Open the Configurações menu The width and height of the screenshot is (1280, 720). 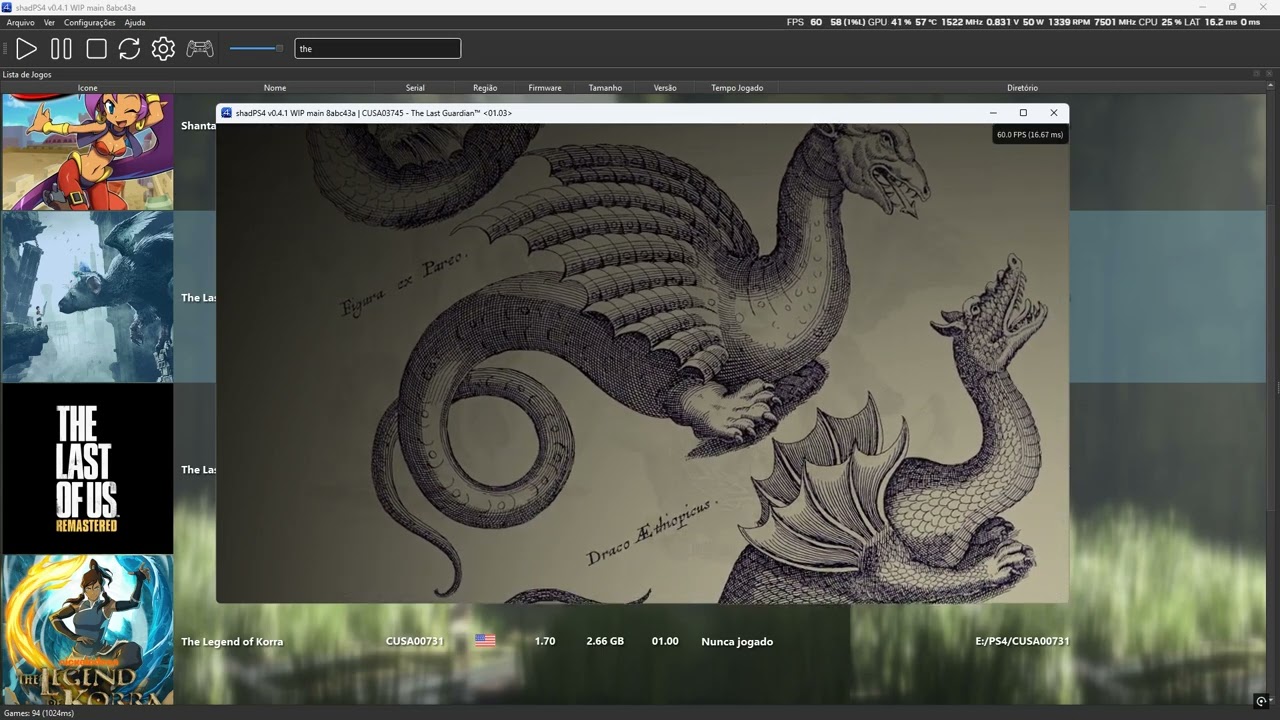click(90, 22)
